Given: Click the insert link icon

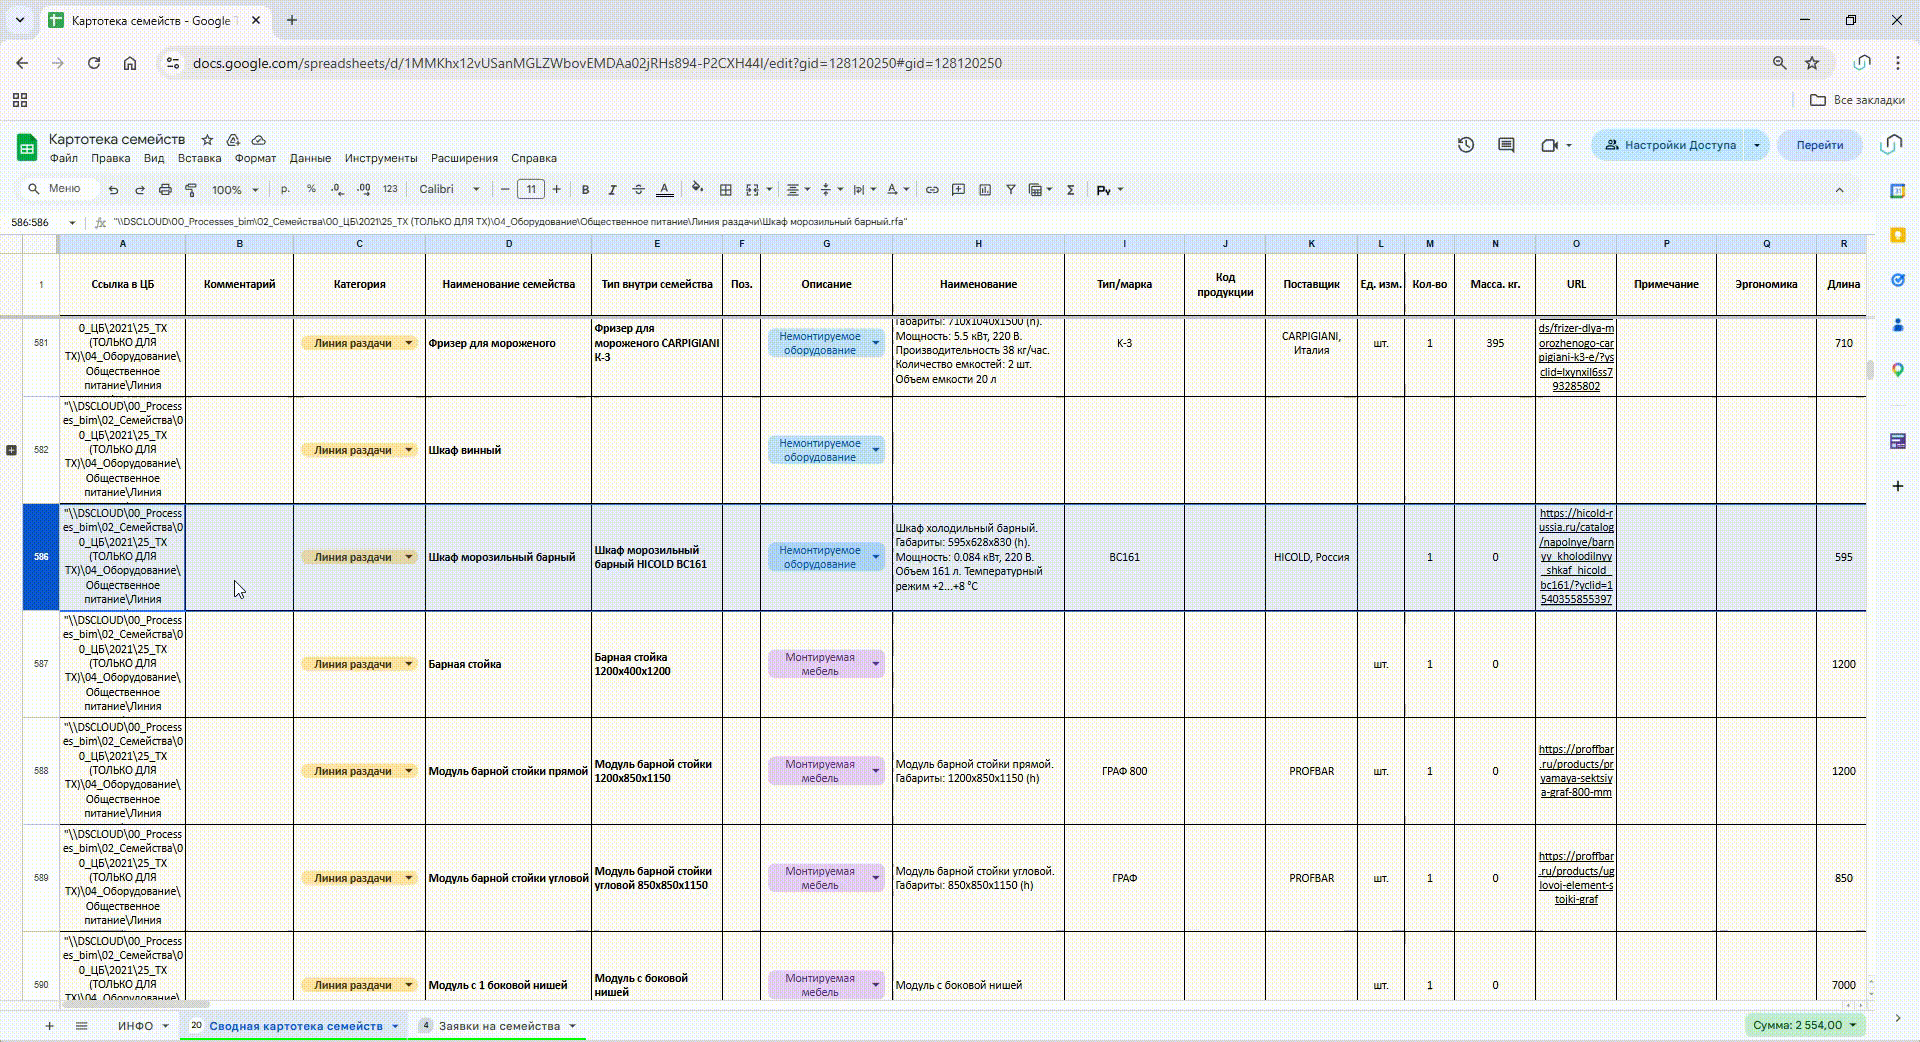Looking at the screenshot, I should pyautogui.click(x=932, y=190).
